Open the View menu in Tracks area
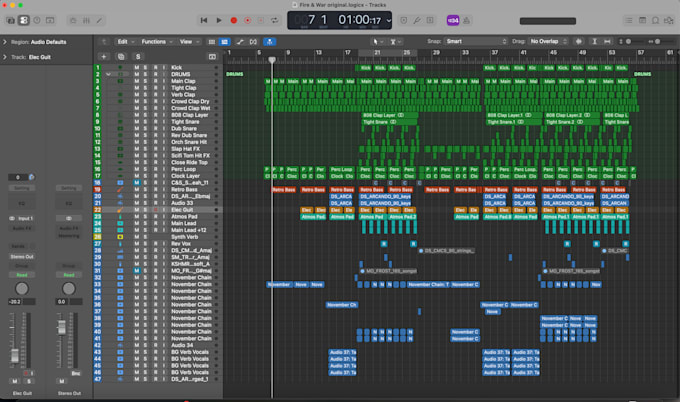Screen dimensions: 680x402 point(190,42)
